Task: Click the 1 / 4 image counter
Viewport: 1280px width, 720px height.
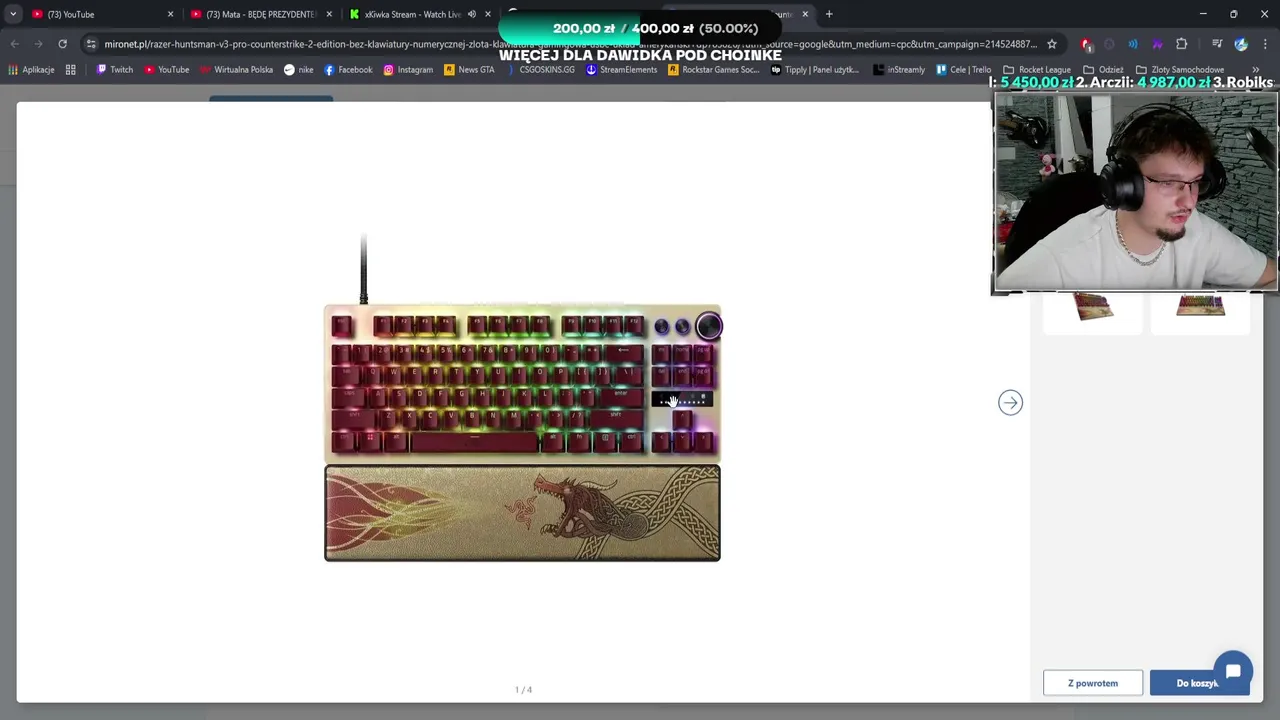Action: click(523, 690)
